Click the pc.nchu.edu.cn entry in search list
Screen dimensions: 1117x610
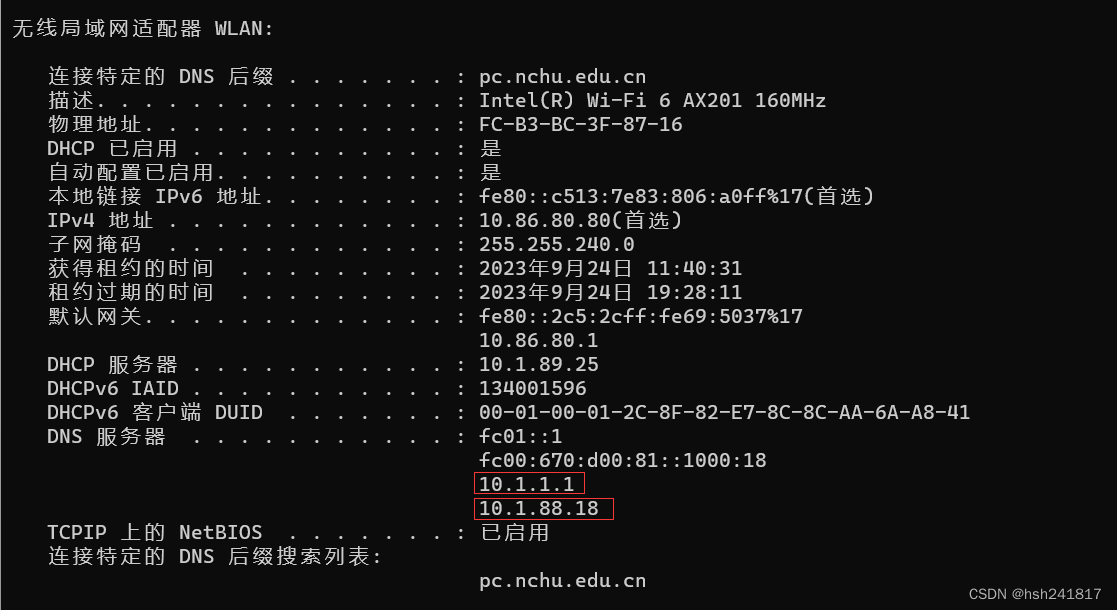click(563, 581)
